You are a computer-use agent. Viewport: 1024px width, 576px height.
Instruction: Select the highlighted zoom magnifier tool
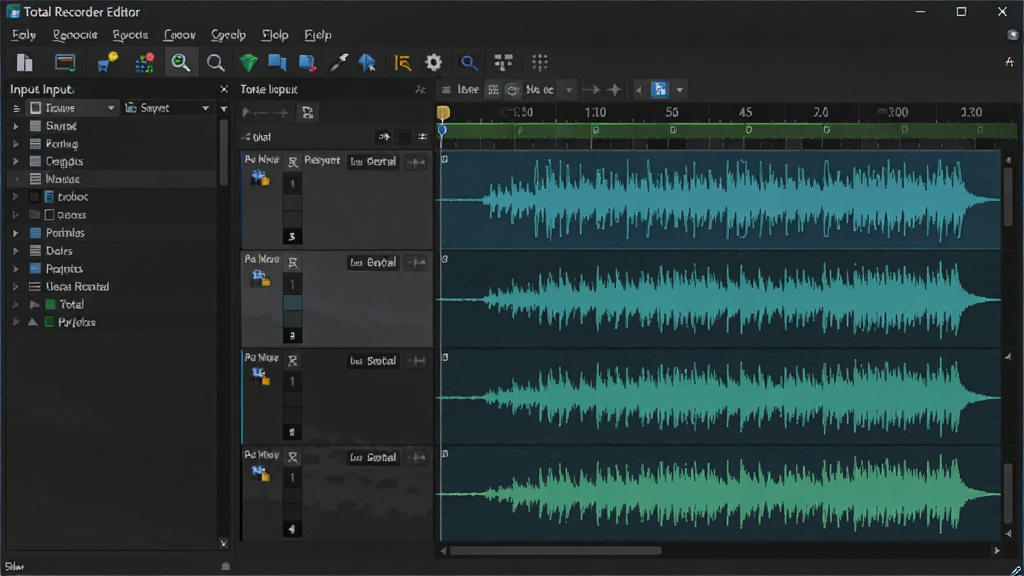[181, 63]
